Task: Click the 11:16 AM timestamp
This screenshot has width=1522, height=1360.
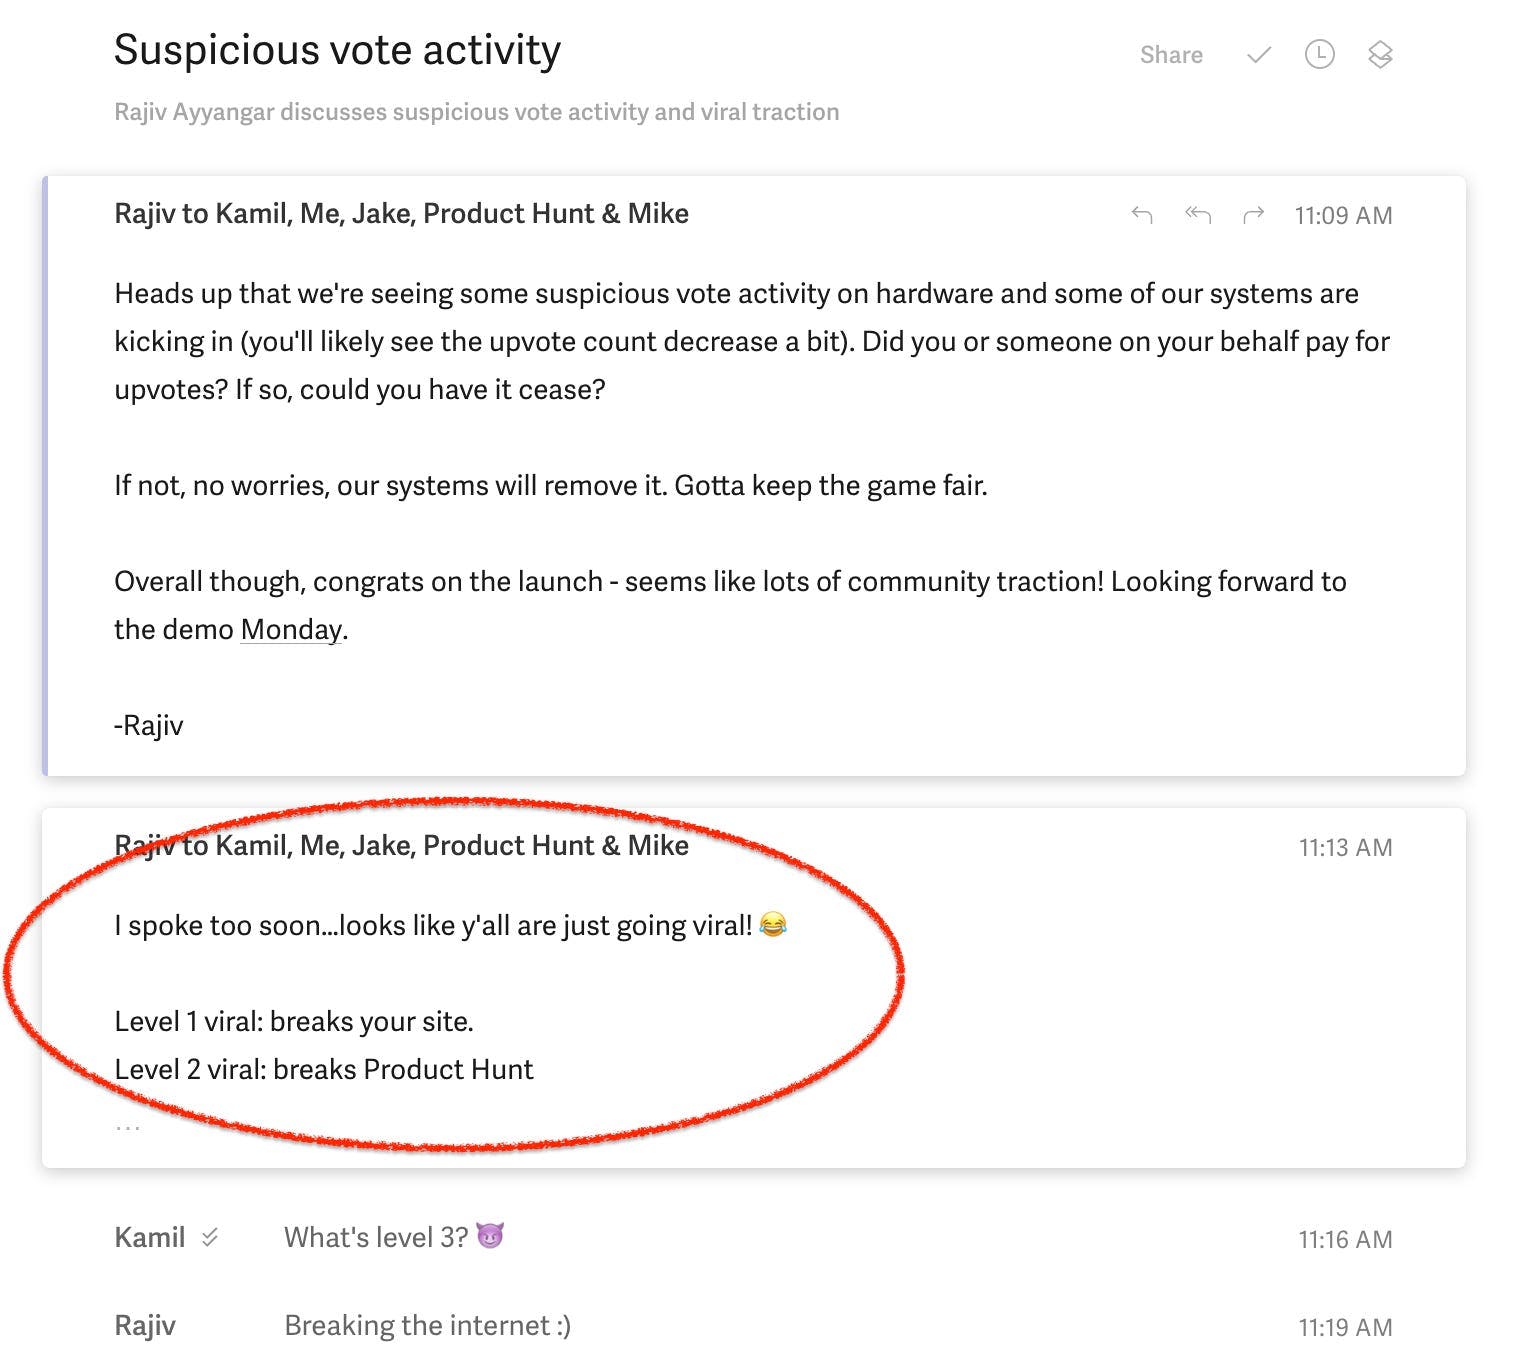Action: click(1345, 1239)
